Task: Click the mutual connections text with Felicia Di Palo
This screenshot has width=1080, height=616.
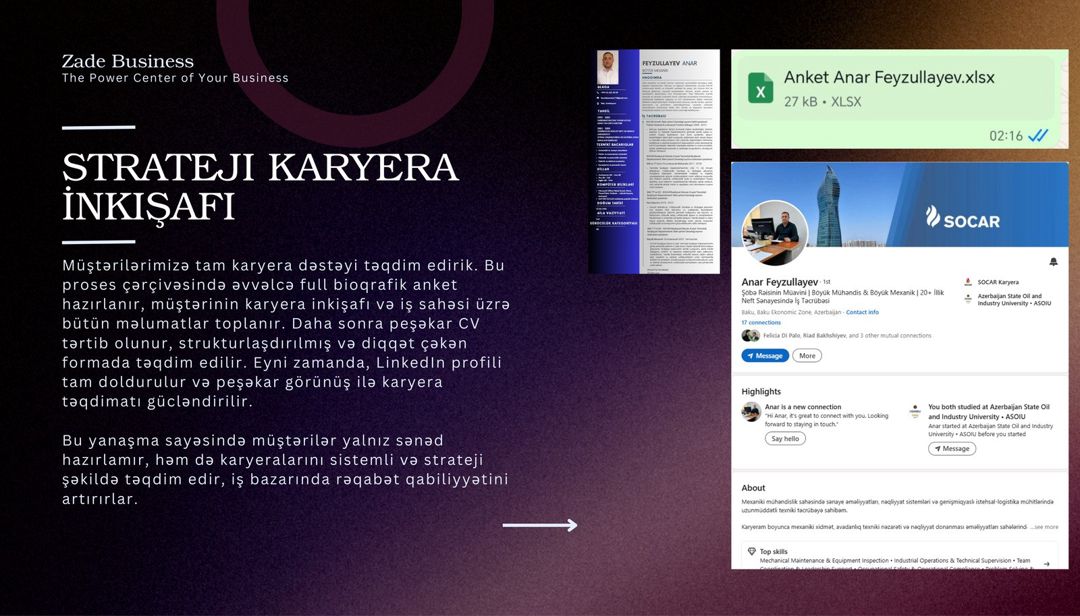Action: (x=847, y=336)
